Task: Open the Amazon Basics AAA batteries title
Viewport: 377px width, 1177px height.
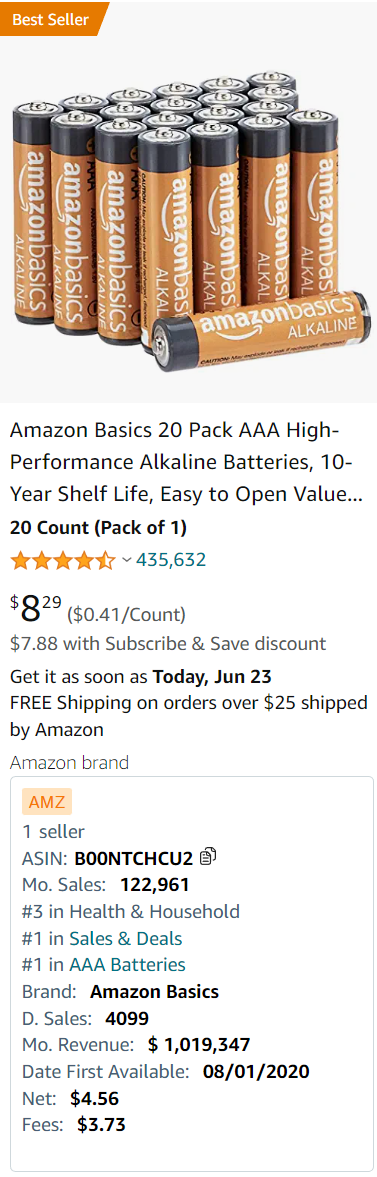Action: [x=182, y=462]
